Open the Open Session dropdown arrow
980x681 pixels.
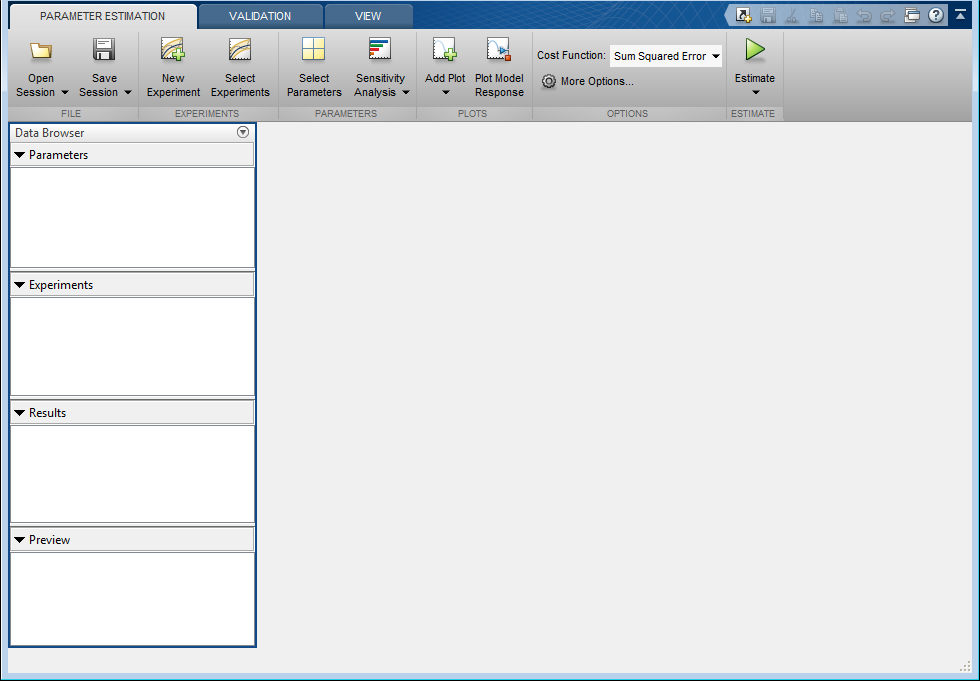64,92
